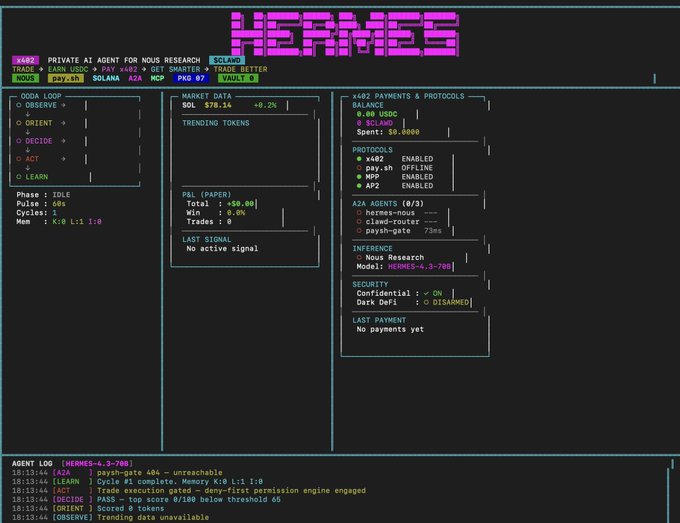Click the paysh-gate 73ms latency value
The height and width of the screenshot is (523, 680).
click(x=433, y=231)
